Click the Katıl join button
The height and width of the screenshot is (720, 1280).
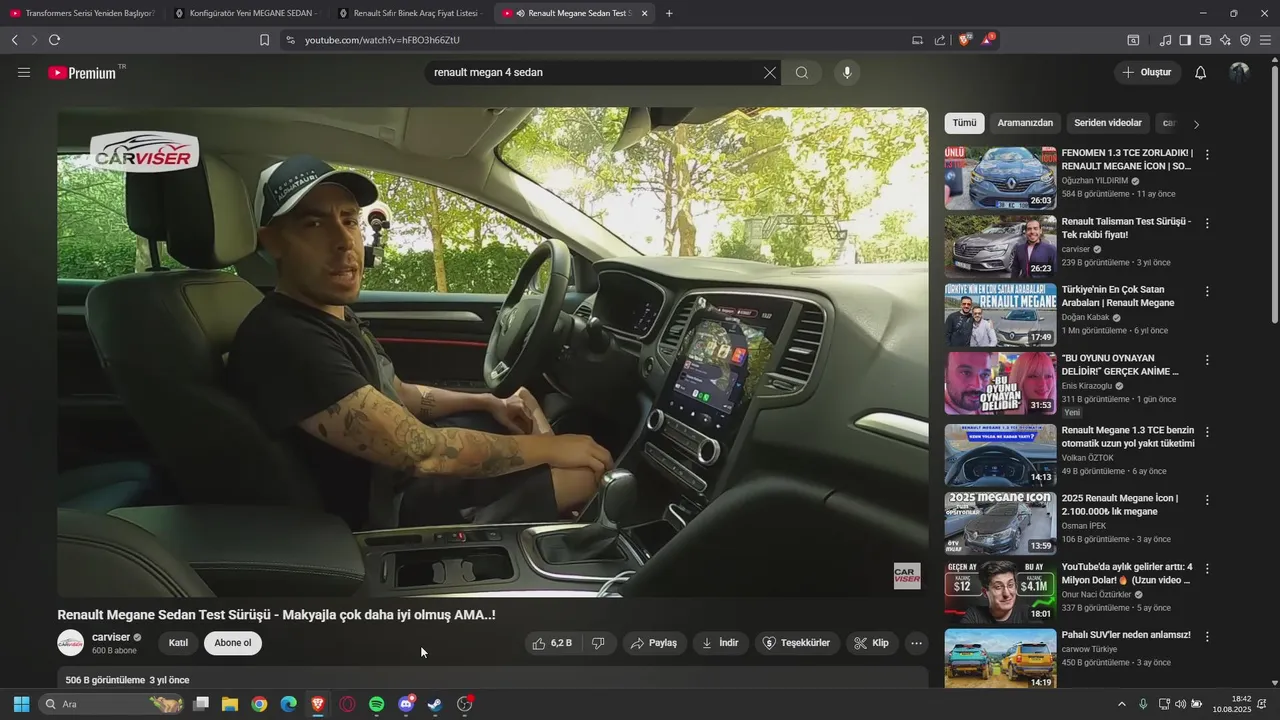[178, 643]
